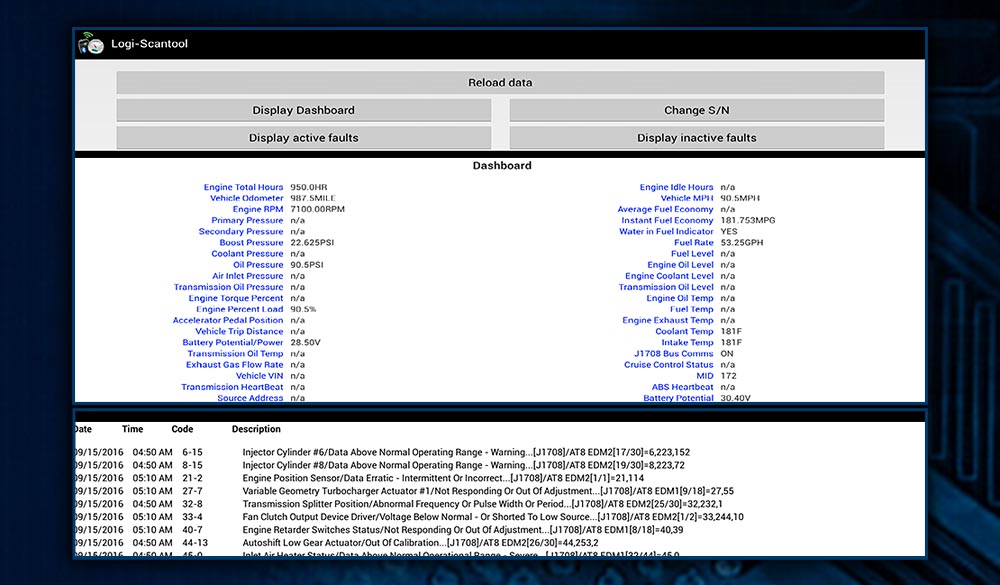Select the Exhaust Gas Flow Rate label
Viewport: 1000px width, 585px height.
point(235,365)
